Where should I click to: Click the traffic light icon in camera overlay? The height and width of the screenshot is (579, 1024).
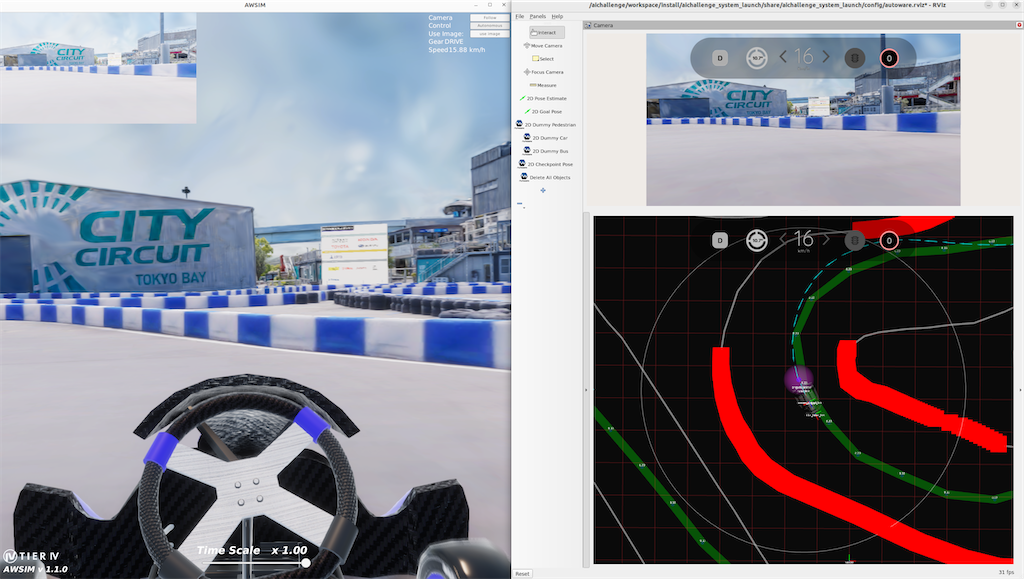tap(855, 58)
